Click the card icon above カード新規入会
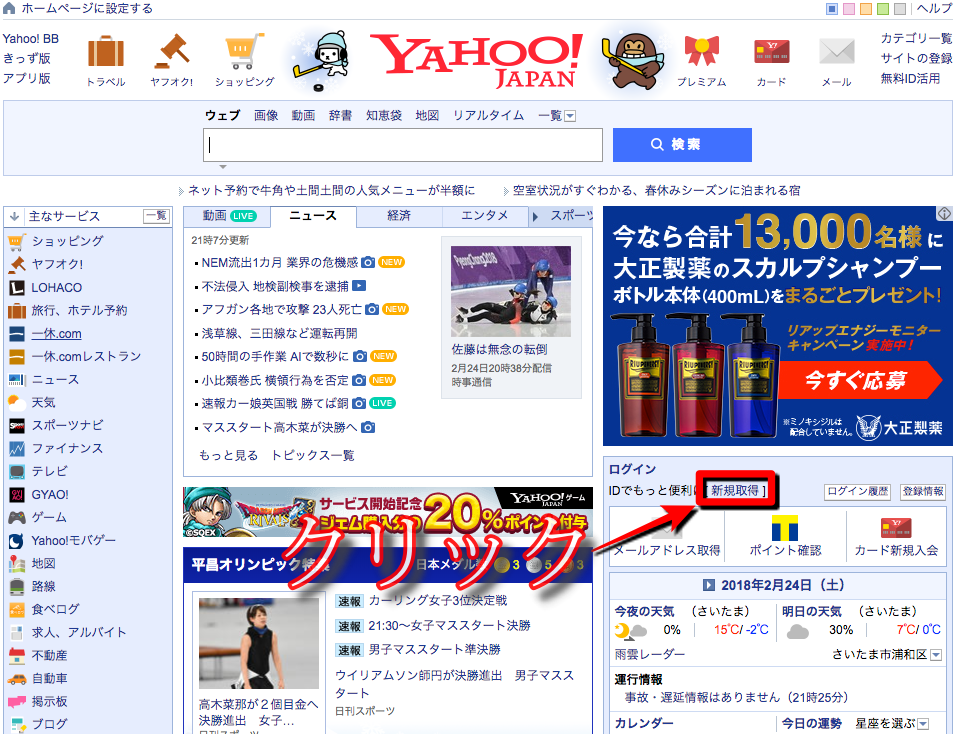 click(x=896, y=527)
